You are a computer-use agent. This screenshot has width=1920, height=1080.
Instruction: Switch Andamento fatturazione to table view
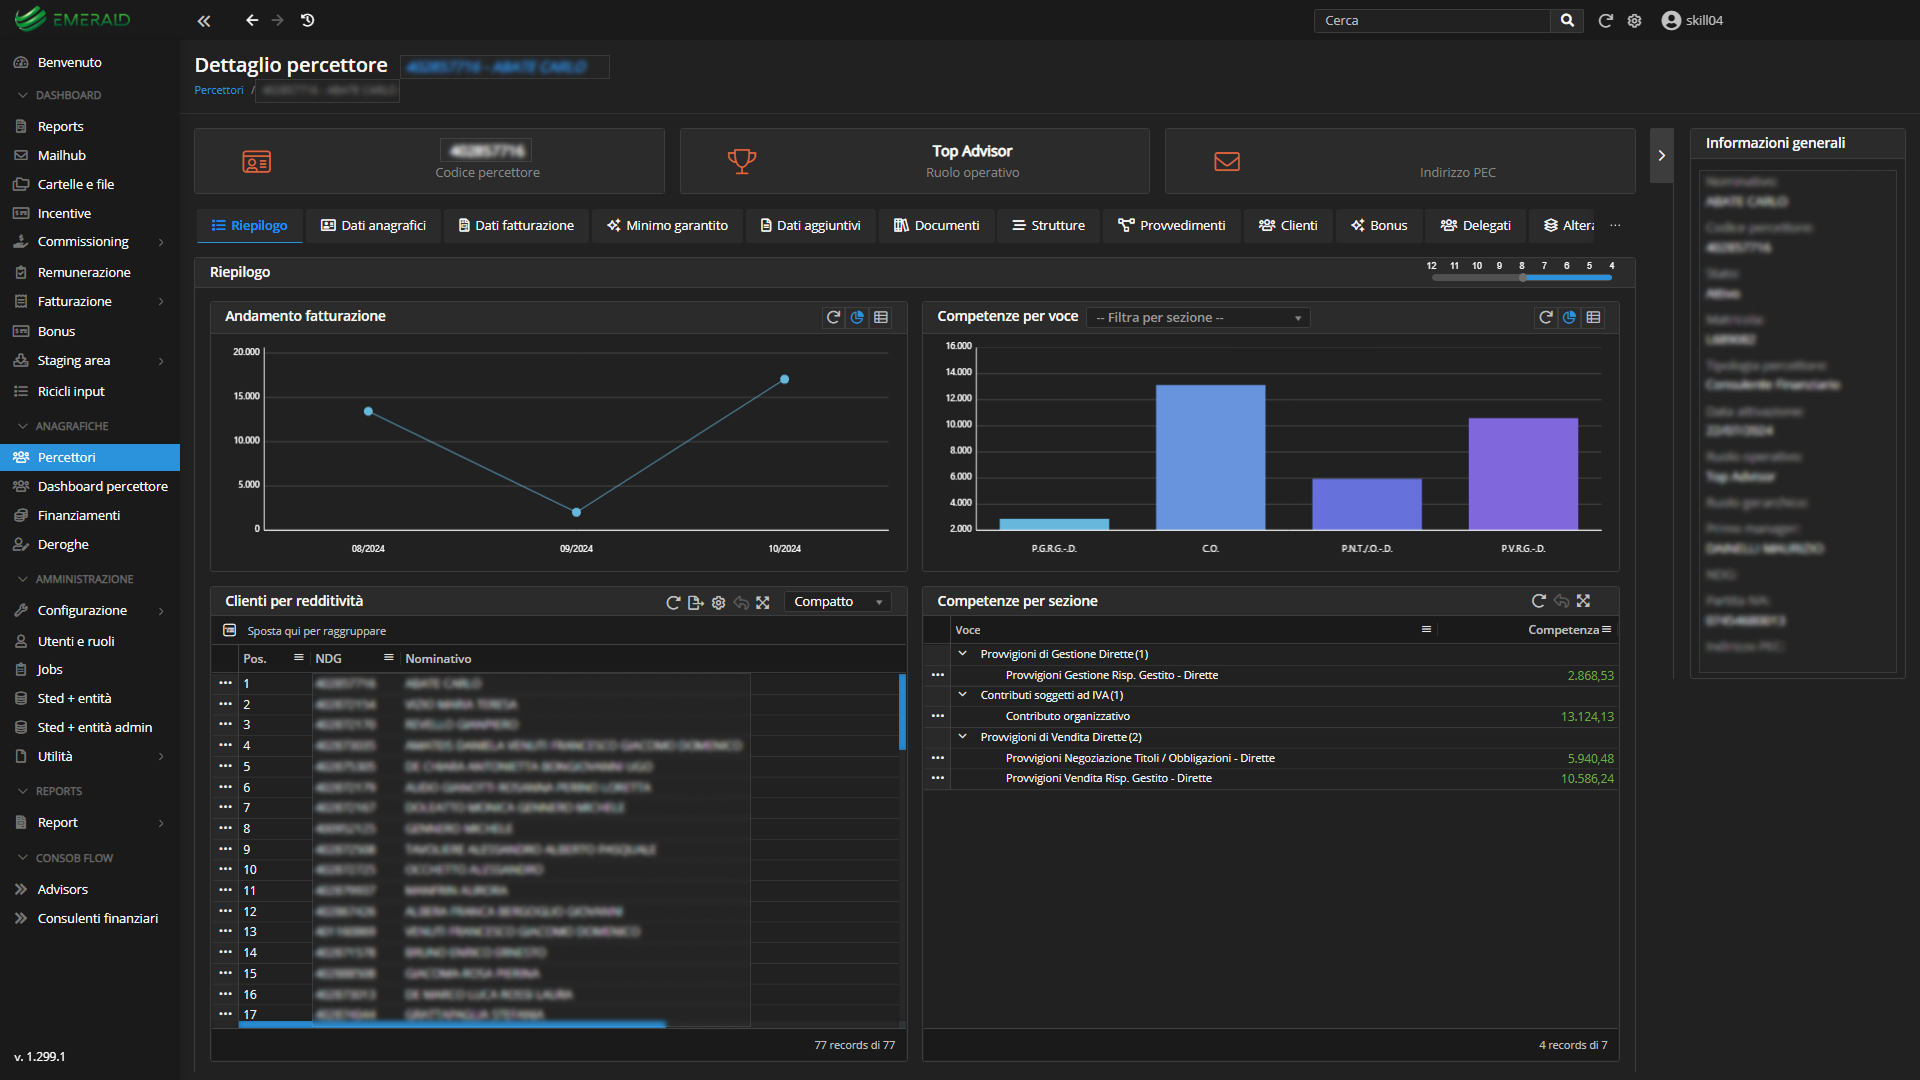(x=881, y=317)
